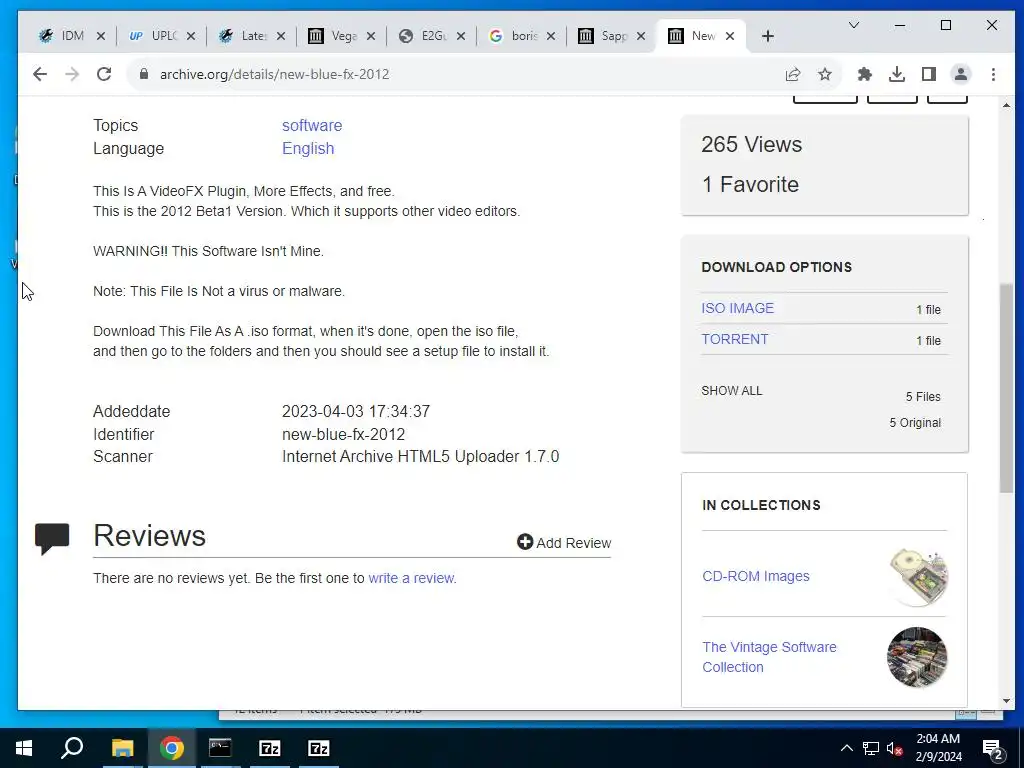Click Chrome icon in taskbar
Viewport: 1024px width, 768px height.
point(171,748)
